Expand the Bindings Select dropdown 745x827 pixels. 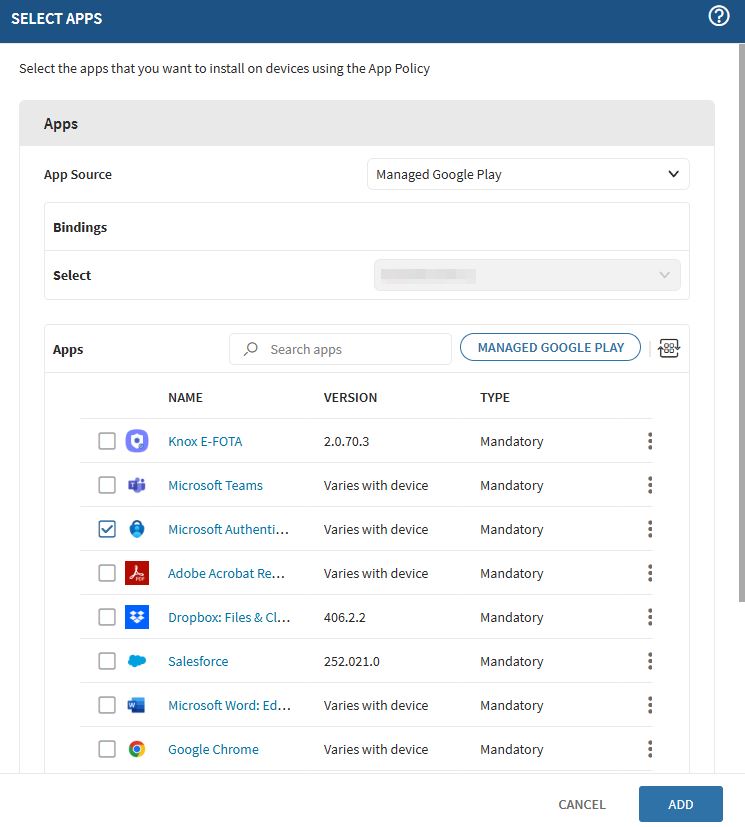(x=527, y=275)
